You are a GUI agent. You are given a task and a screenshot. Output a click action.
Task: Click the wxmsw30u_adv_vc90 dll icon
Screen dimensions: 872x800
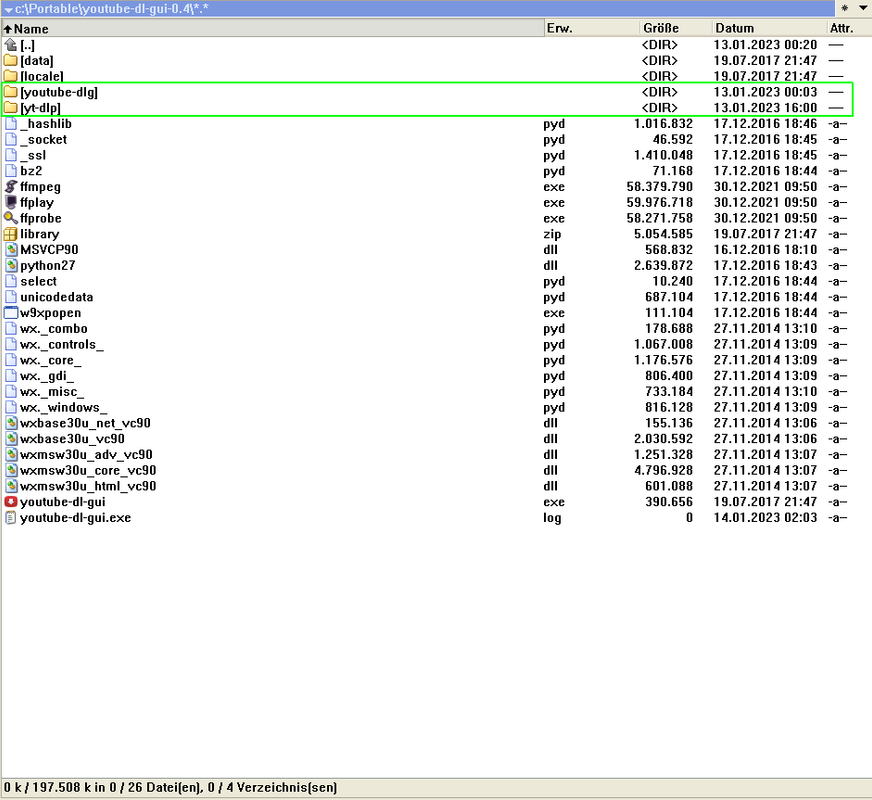tap(11, 454)
